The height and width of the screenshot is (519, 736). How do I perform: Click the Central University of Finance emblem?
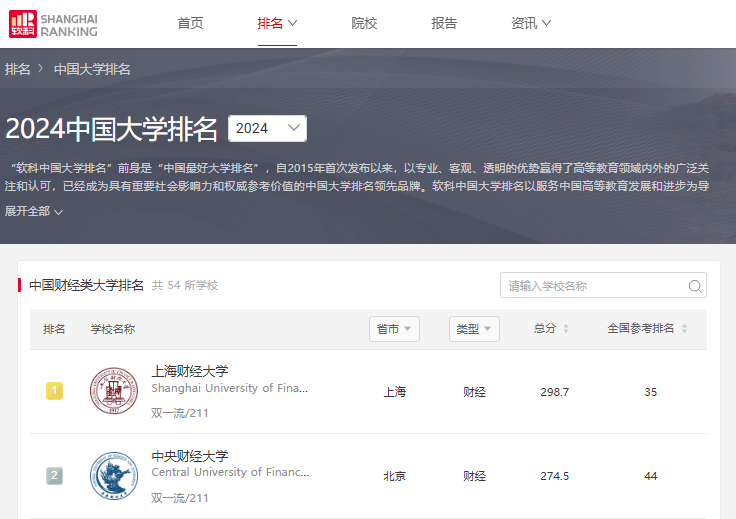point(114,476)
